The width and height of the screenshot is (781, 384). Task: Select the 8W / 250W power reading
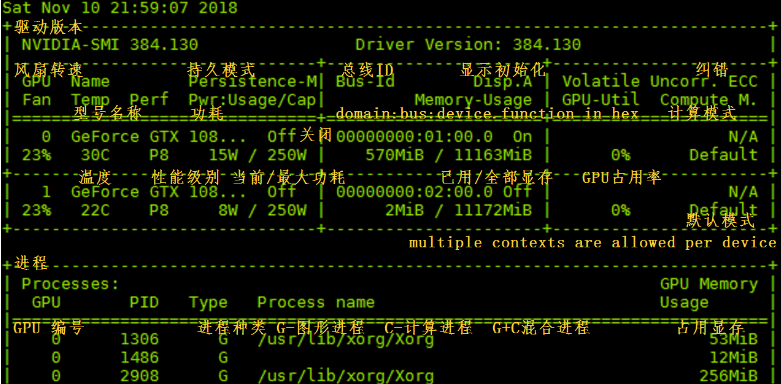(262, 210)
